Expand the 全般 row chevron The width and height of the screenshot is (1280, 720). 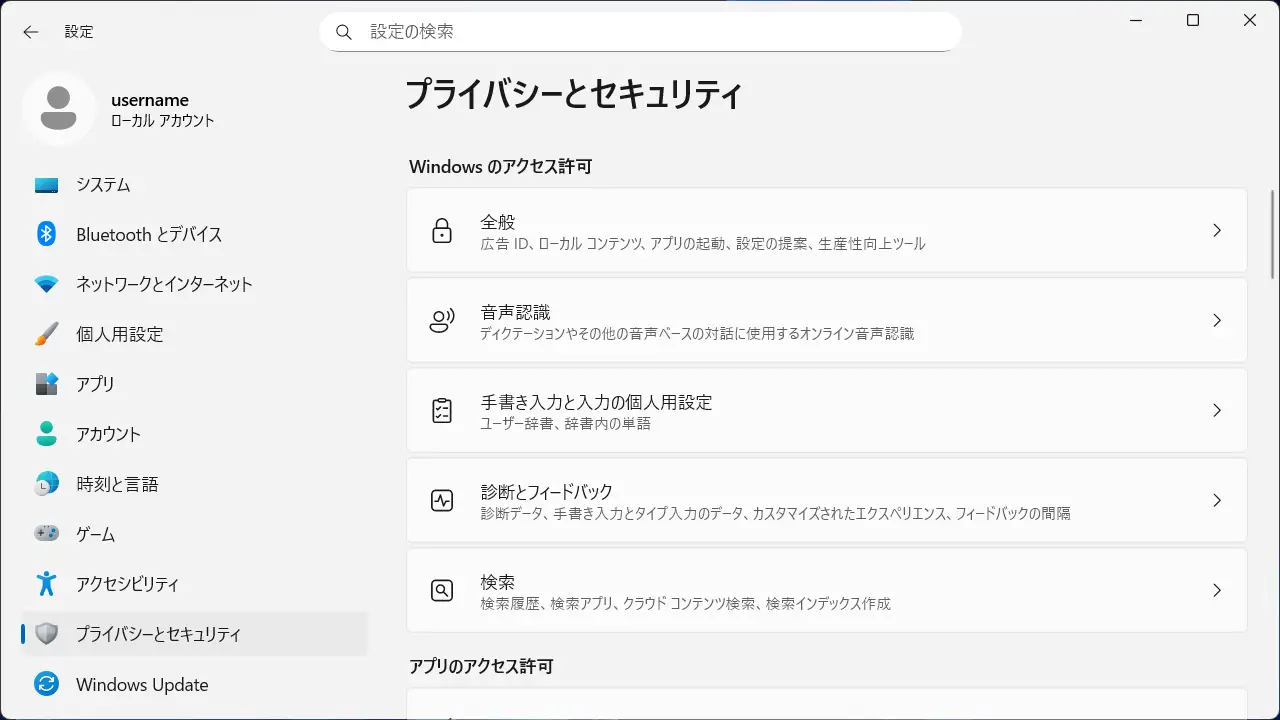(x=1216, y=230)
